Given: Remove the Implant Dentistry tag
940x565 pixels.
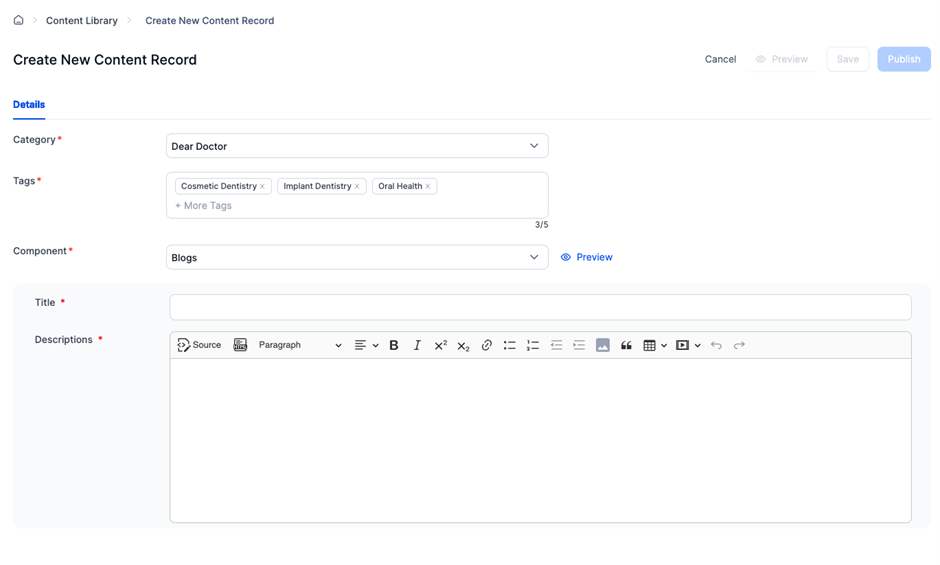Looking at the screenshot, I should (357, 186).
